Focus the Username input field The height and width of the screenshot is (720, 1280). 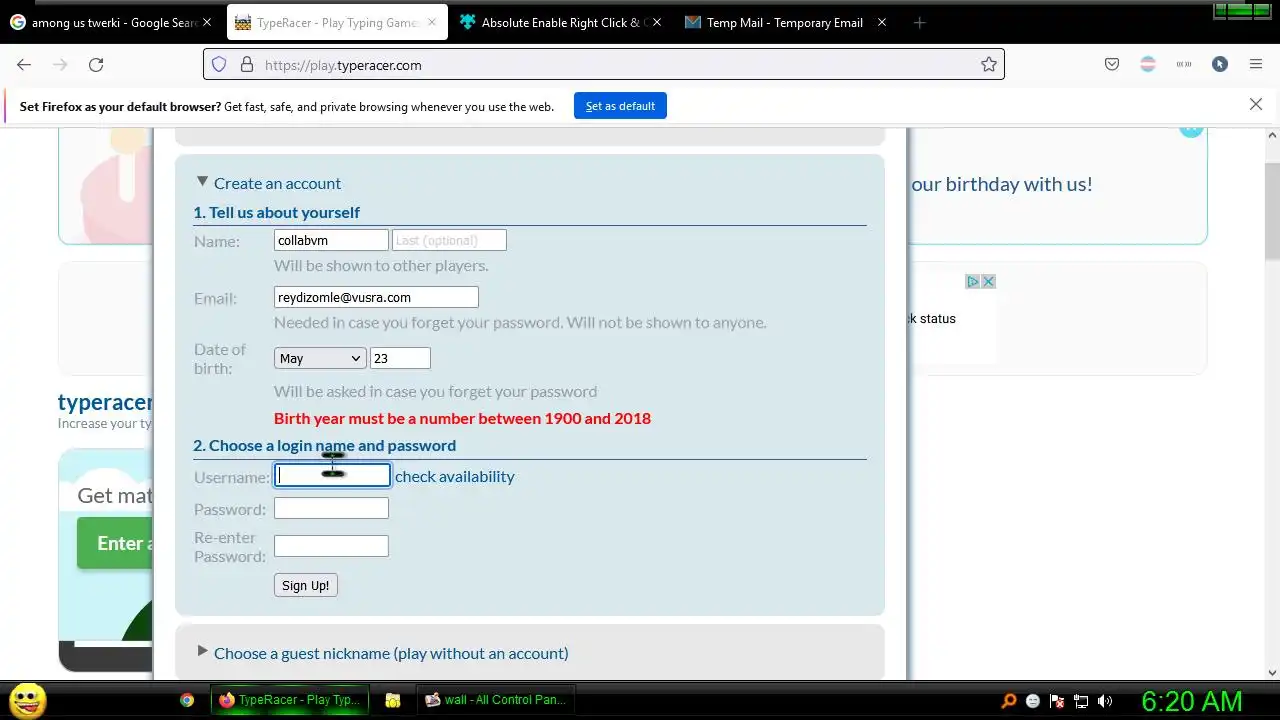332,476
